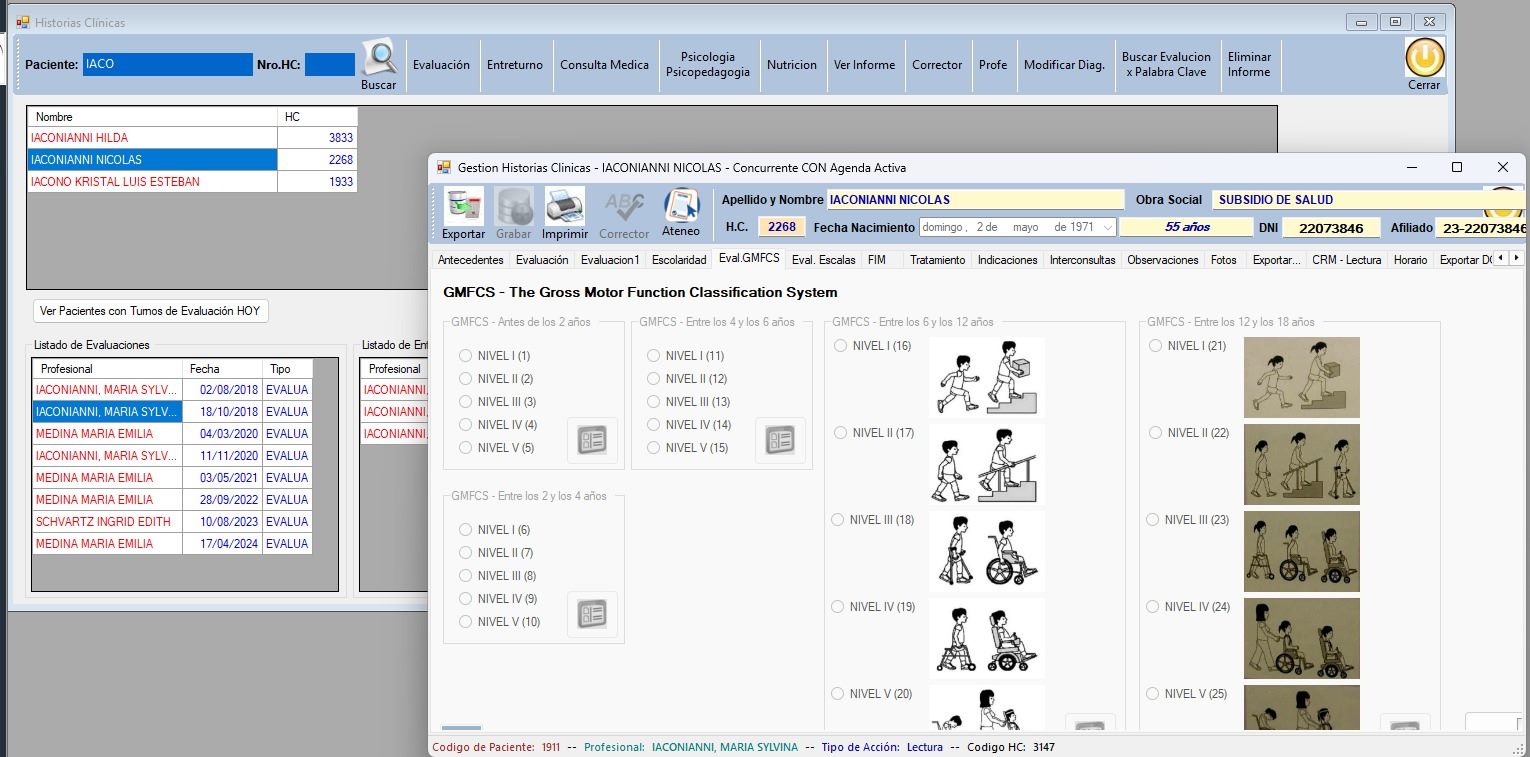Click the Exportar icon in Gestion window

point(463,206)
